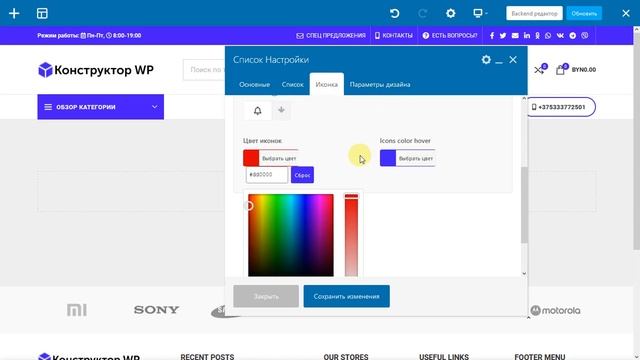Image resolution: width=640 pixels, height=360 pixels.
Task: Open the responsive preview device dropdown
Action: 480,13
